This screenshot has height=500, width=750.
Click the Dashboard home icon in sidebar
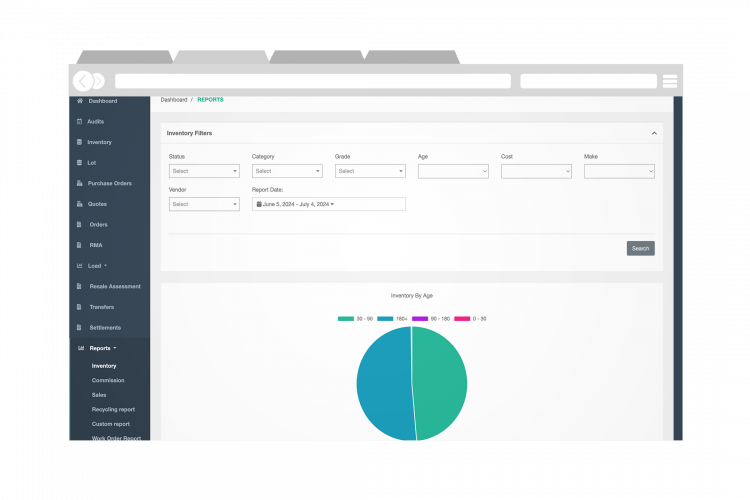pyautogui.click(x=80, y=101)
